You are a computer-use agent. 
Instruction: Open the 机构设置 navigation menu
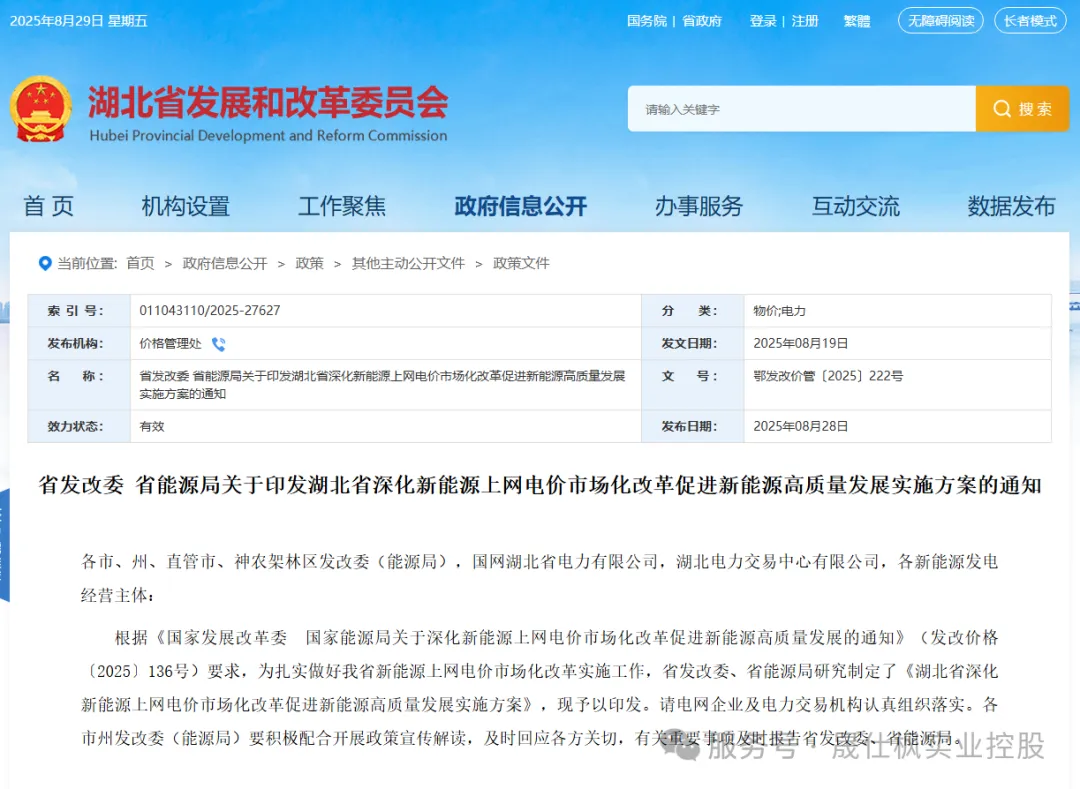click(185, 206)
